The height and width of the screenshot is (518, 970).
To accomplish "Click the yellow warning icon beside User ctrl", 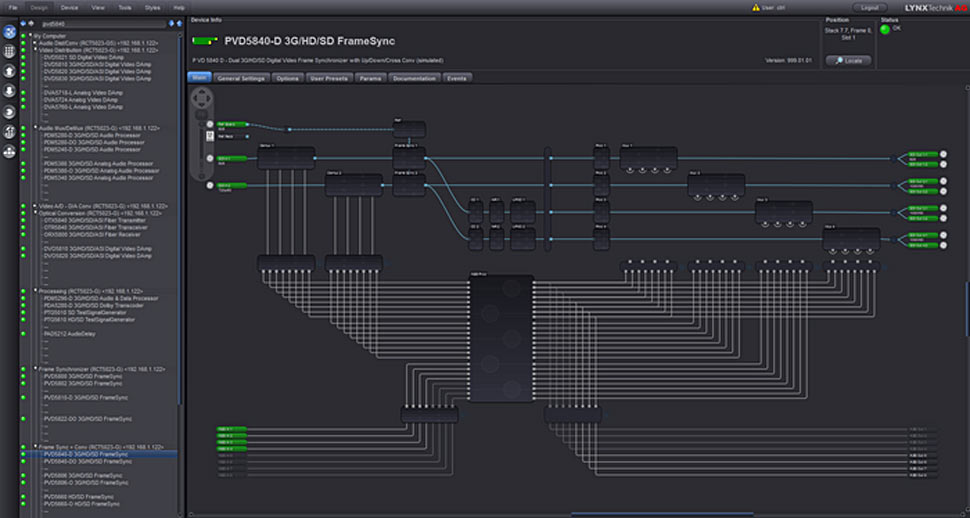I will [x=755, y=8].
